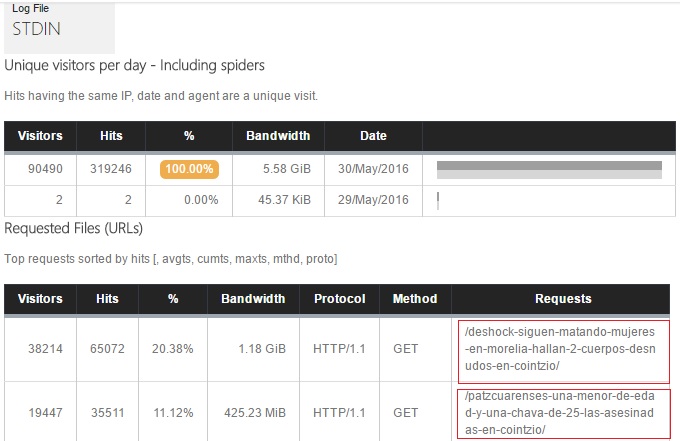
Task: Select the 30/May/2016 date cell
Action: click(373, 169)
